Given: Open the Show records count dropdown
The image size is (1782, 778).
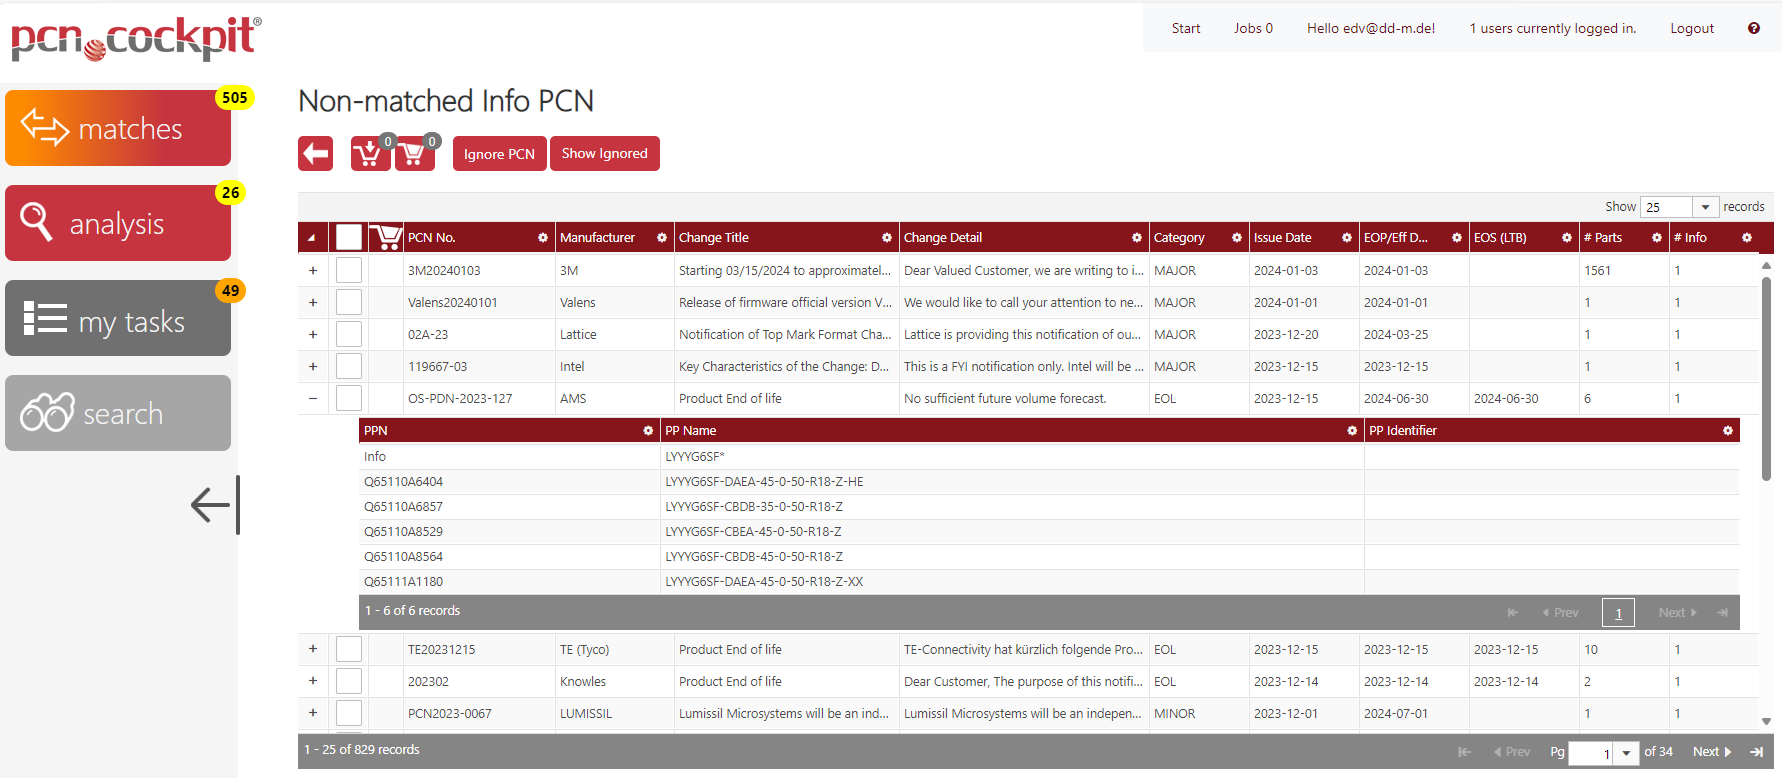Looking at the screenshot, I should [x=1705, y=207].
